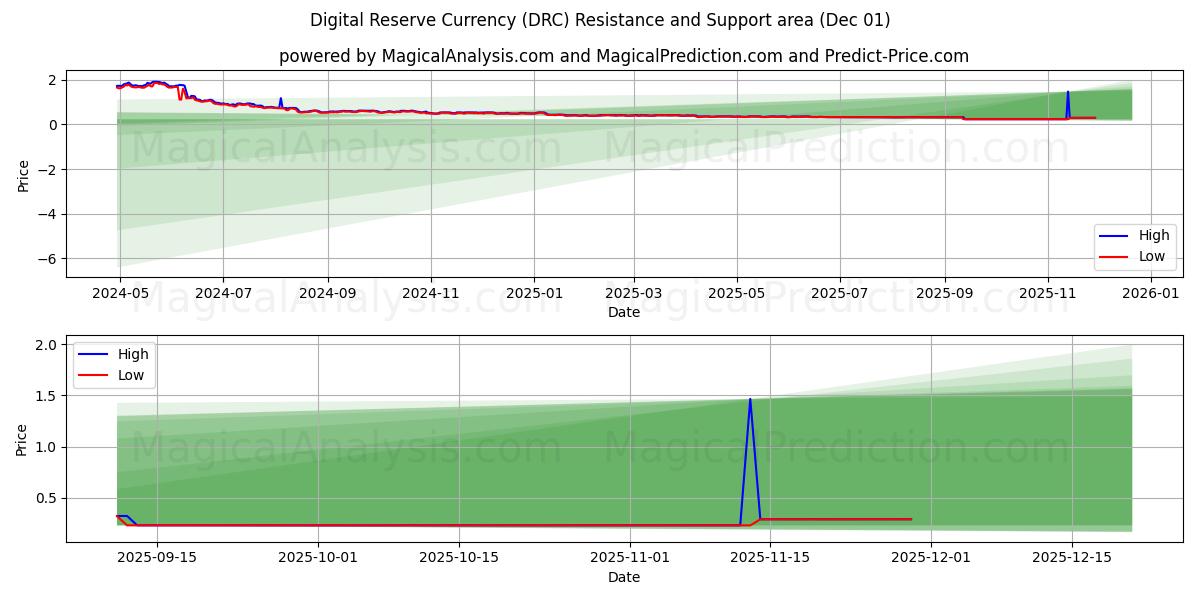The height and width of the screenshot is (600, 1200).
Task: Select the red Low price line in top chart
Action: 500,114
